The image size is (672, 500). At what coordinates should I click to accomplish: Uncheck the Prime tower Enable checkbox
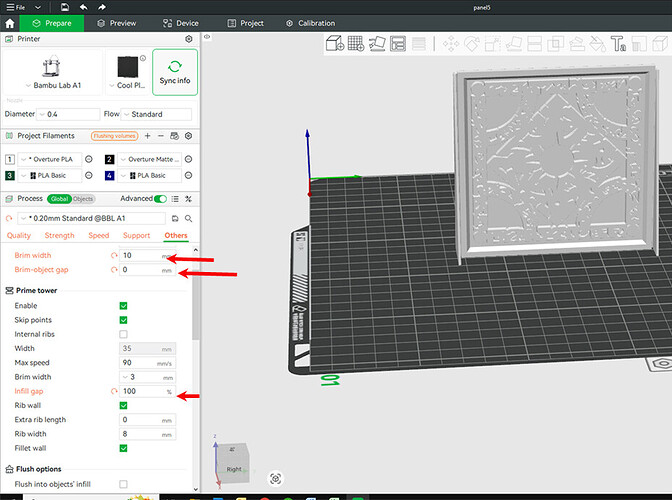pos(123,306)
